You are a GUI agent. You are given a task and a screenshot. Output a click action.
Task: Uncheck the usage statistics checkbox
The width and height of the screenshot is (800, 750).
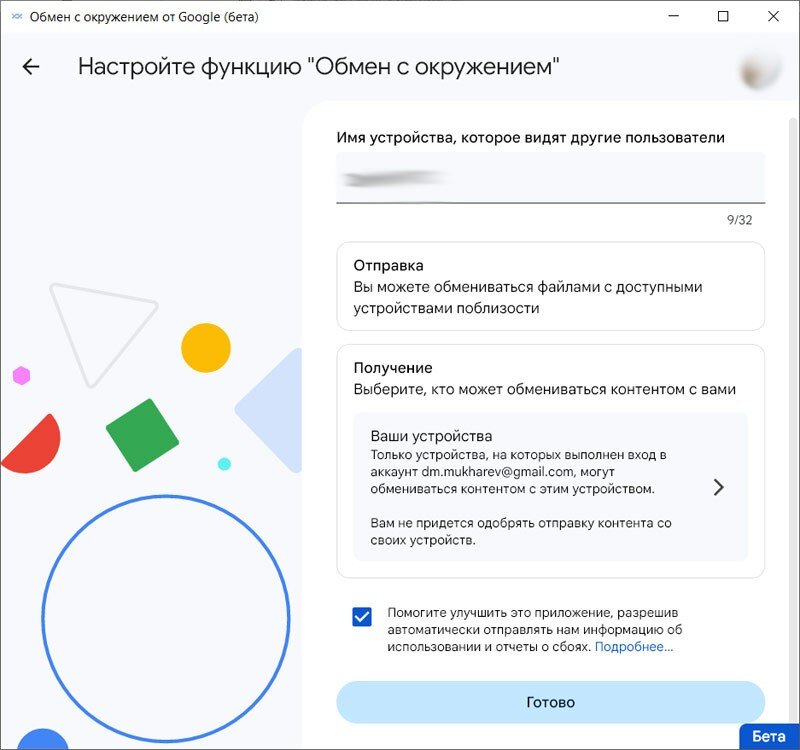(362, 617)
